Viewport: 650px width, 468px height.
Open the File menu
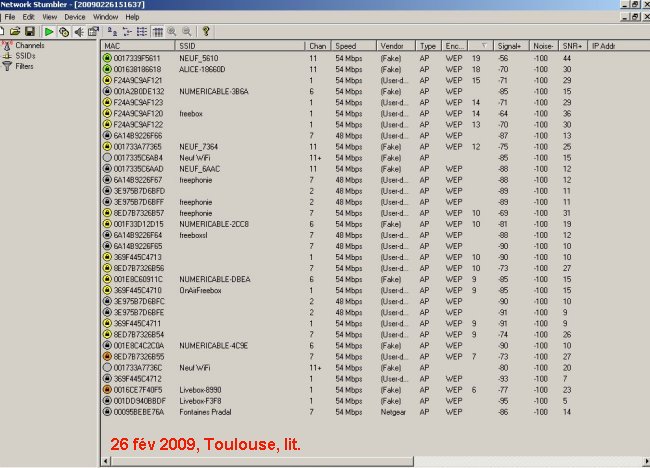click(x=10, y=17)
